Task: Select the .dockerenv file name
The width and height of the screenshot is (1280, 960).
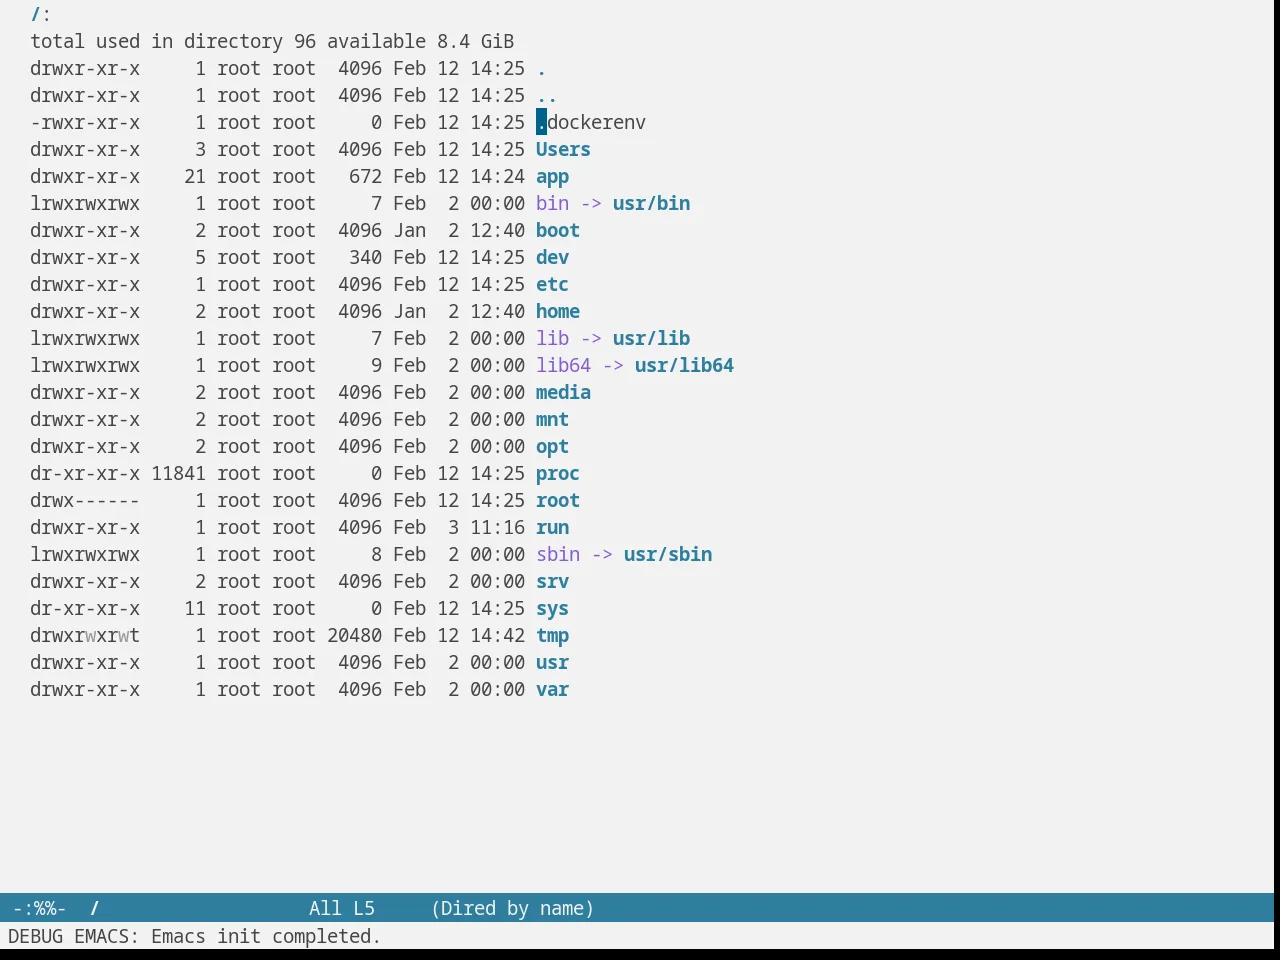Action: pos(591,122)
